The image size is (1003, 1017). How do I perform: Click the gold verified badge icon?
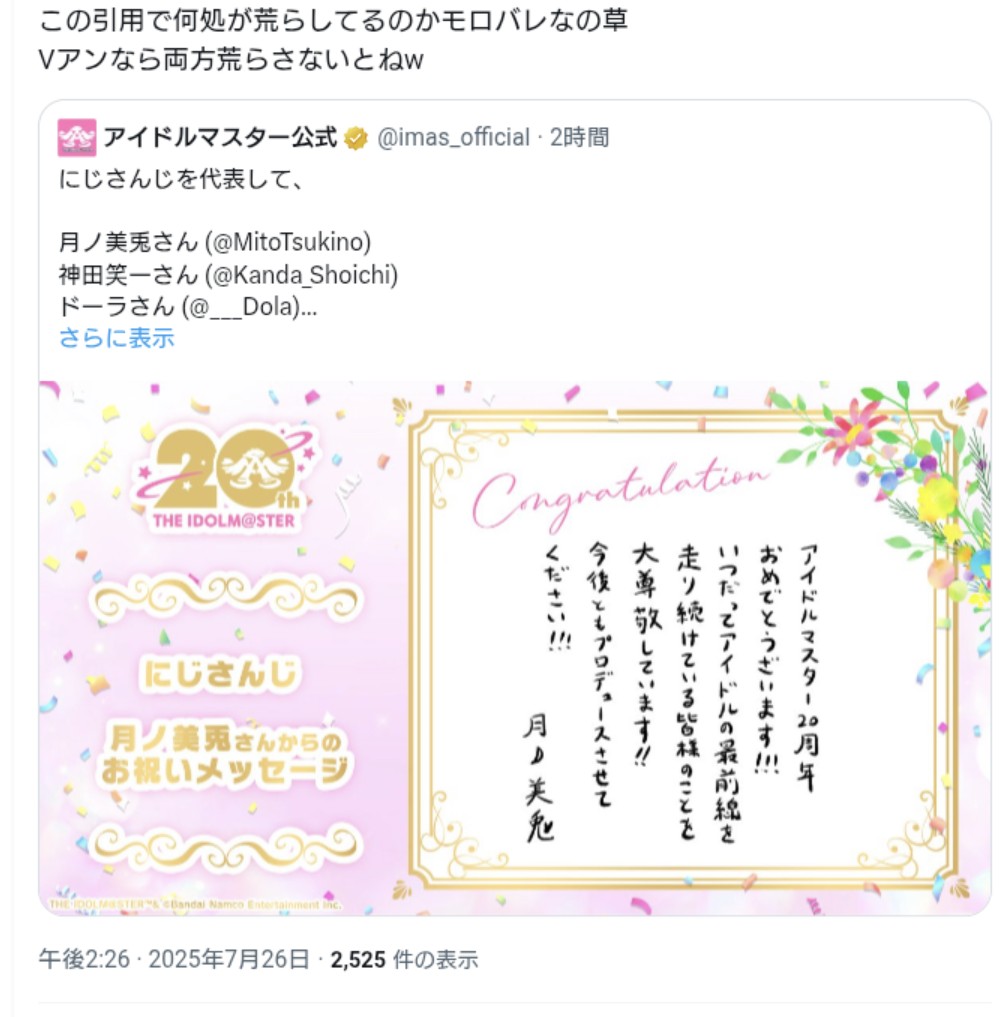coord(356,138)
